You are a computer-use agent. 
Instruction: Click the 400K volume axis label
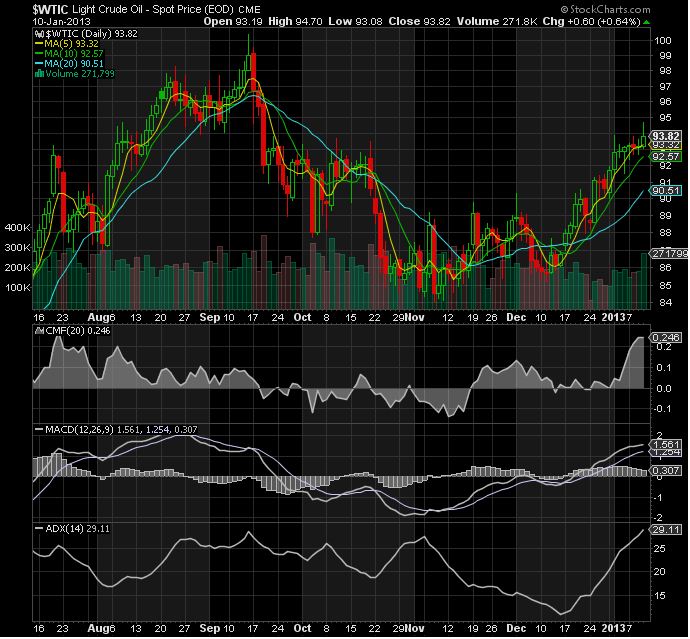point(18,228)
